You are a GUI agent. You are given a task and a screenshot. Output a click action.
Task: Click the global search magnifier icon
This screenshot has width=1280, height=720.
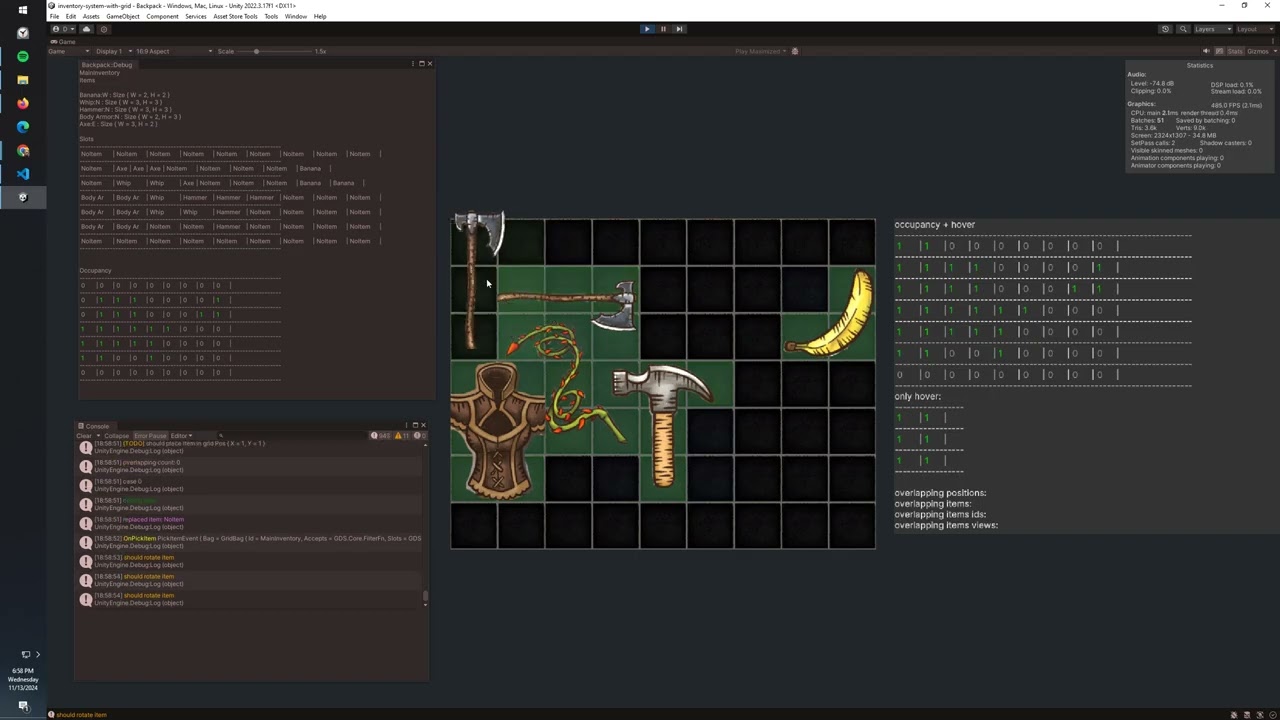1183,29
